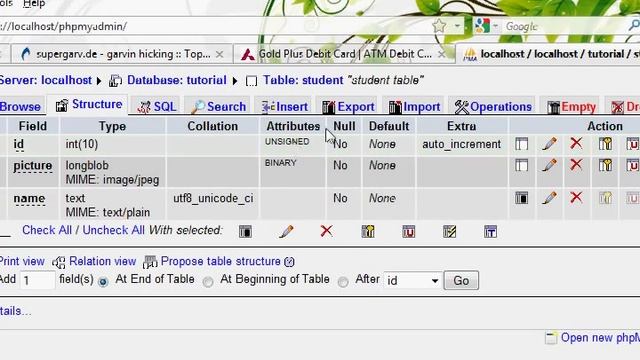Edit the id field with pencil icon
Screen dimensions: 640x360
pyautogui.click(x=549, y=143)
